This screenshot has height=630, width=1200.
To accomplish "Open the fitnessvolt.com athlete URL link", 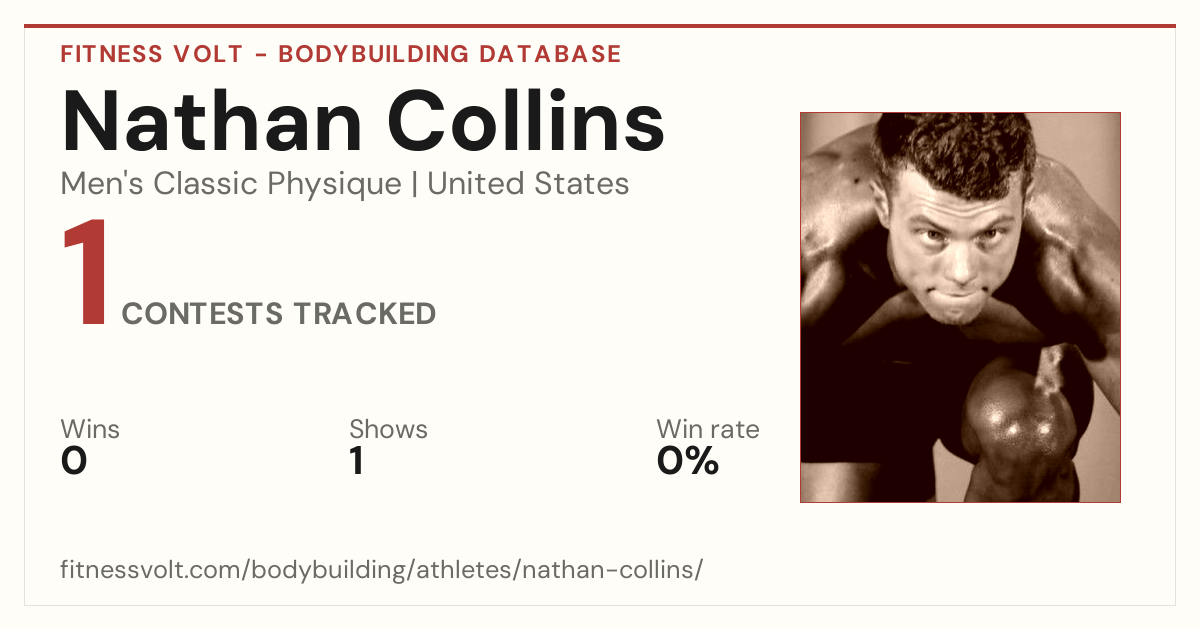I will (382, 570).
